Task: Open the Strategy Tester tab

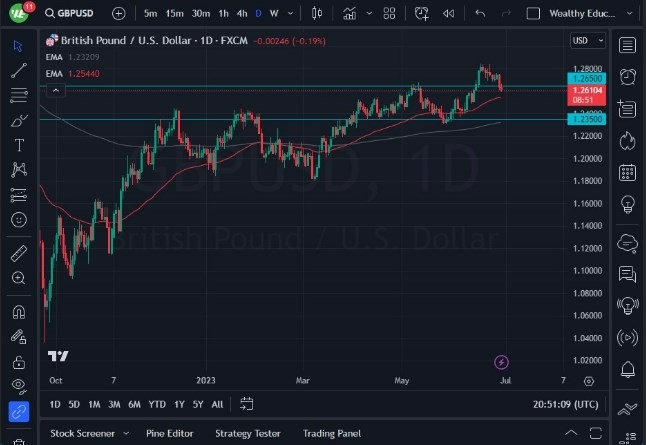Action: 248,433
